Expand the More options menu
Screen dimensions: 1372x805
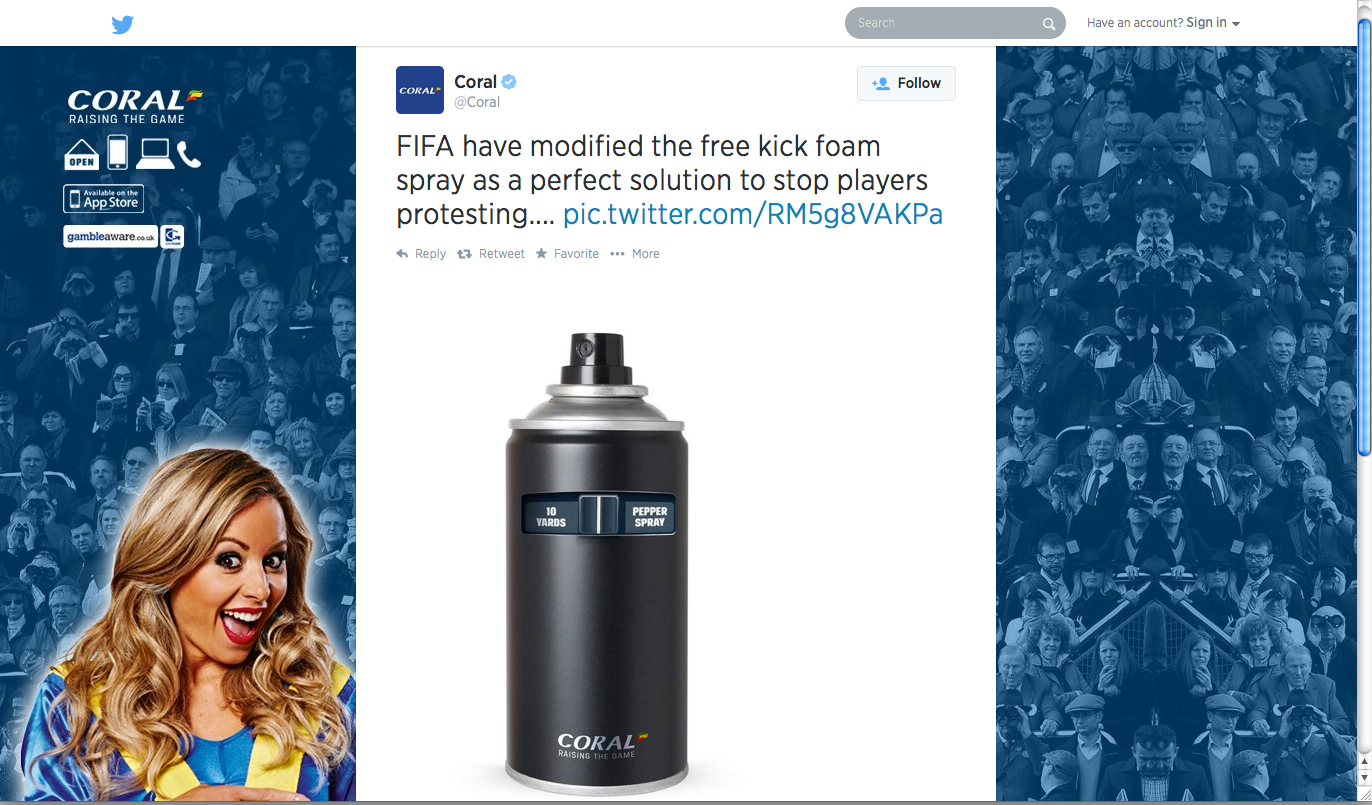tap(635, 254)
